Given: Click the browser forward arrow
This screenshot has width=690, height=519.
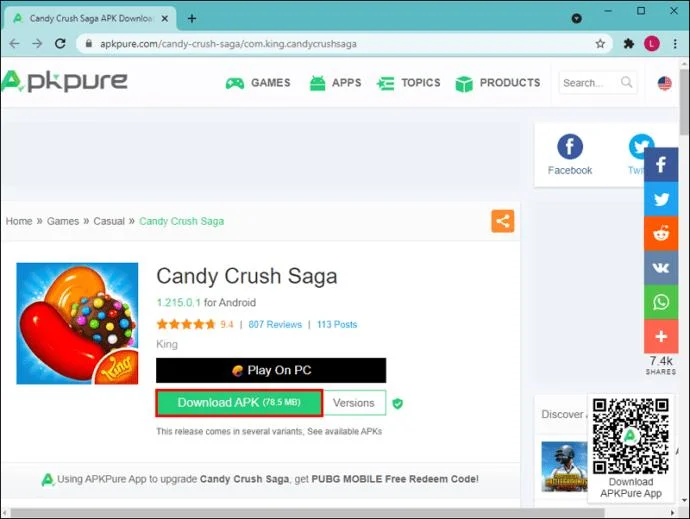Looking at the screenshot, I should [37, 44].
